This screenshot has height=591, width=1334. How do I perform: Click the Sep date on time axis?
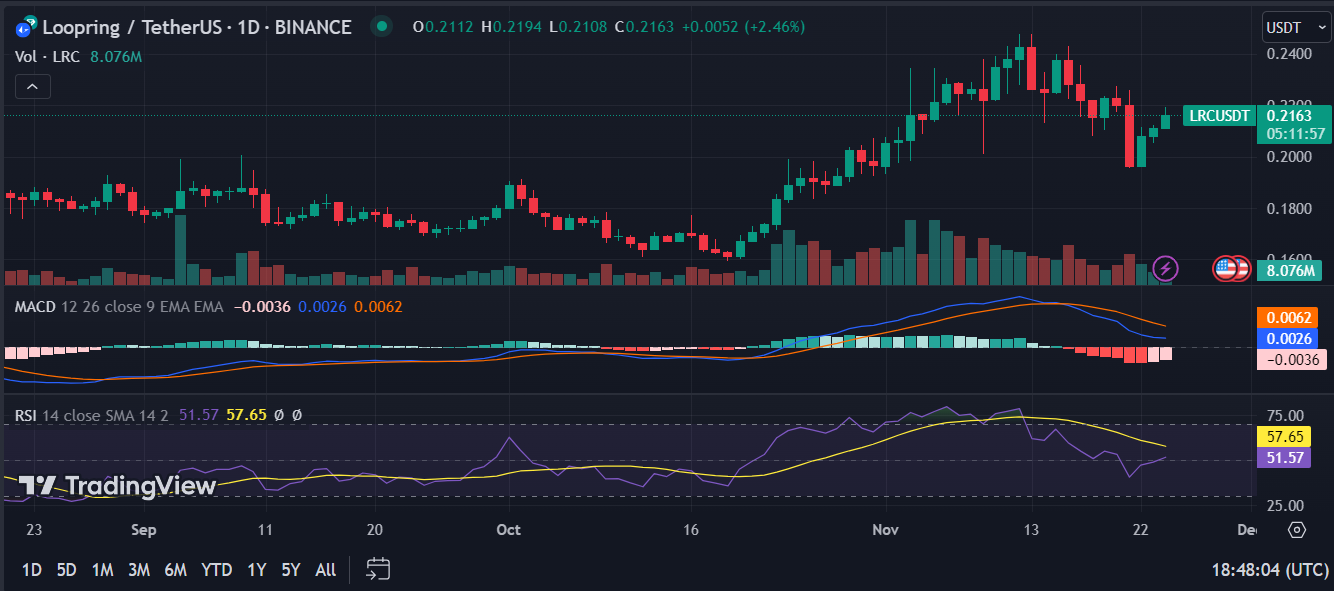pos(144,530)
